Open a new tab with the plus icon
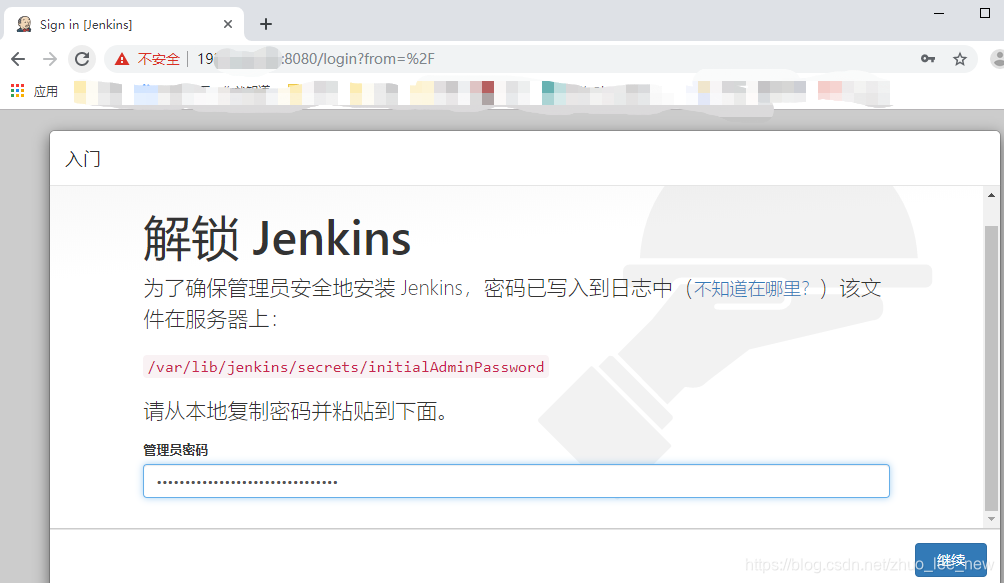The width and height of the screenshot is (1004, 583). point(265,23)
